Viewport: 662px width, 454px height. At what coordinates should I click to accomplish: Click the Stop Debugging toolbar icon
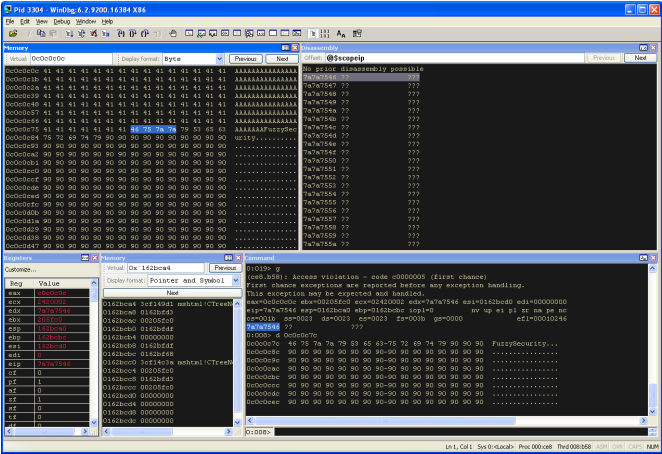(92, 33)
